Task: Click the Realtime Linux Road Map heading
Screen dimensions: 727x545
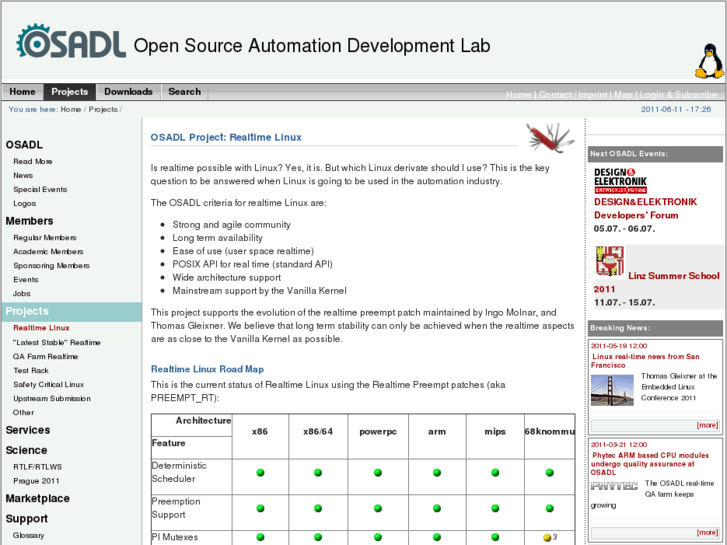Action: (x=207, y=369)
